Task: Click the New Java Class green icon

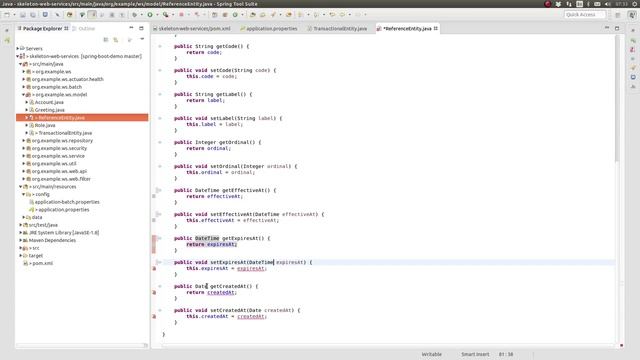Action: [235, 15]
